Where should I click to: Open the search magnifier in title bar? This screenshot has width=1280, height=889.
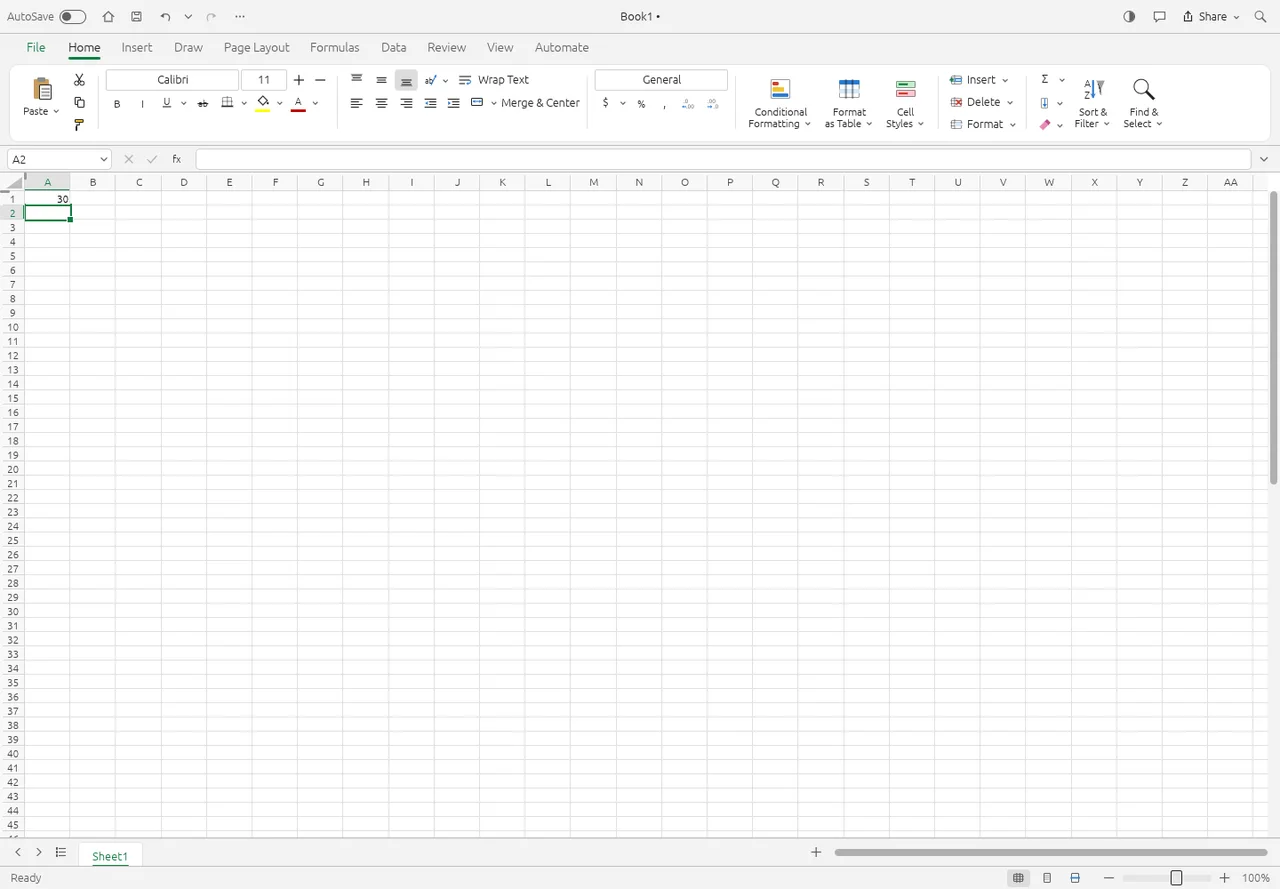[x=1260, y=17]
